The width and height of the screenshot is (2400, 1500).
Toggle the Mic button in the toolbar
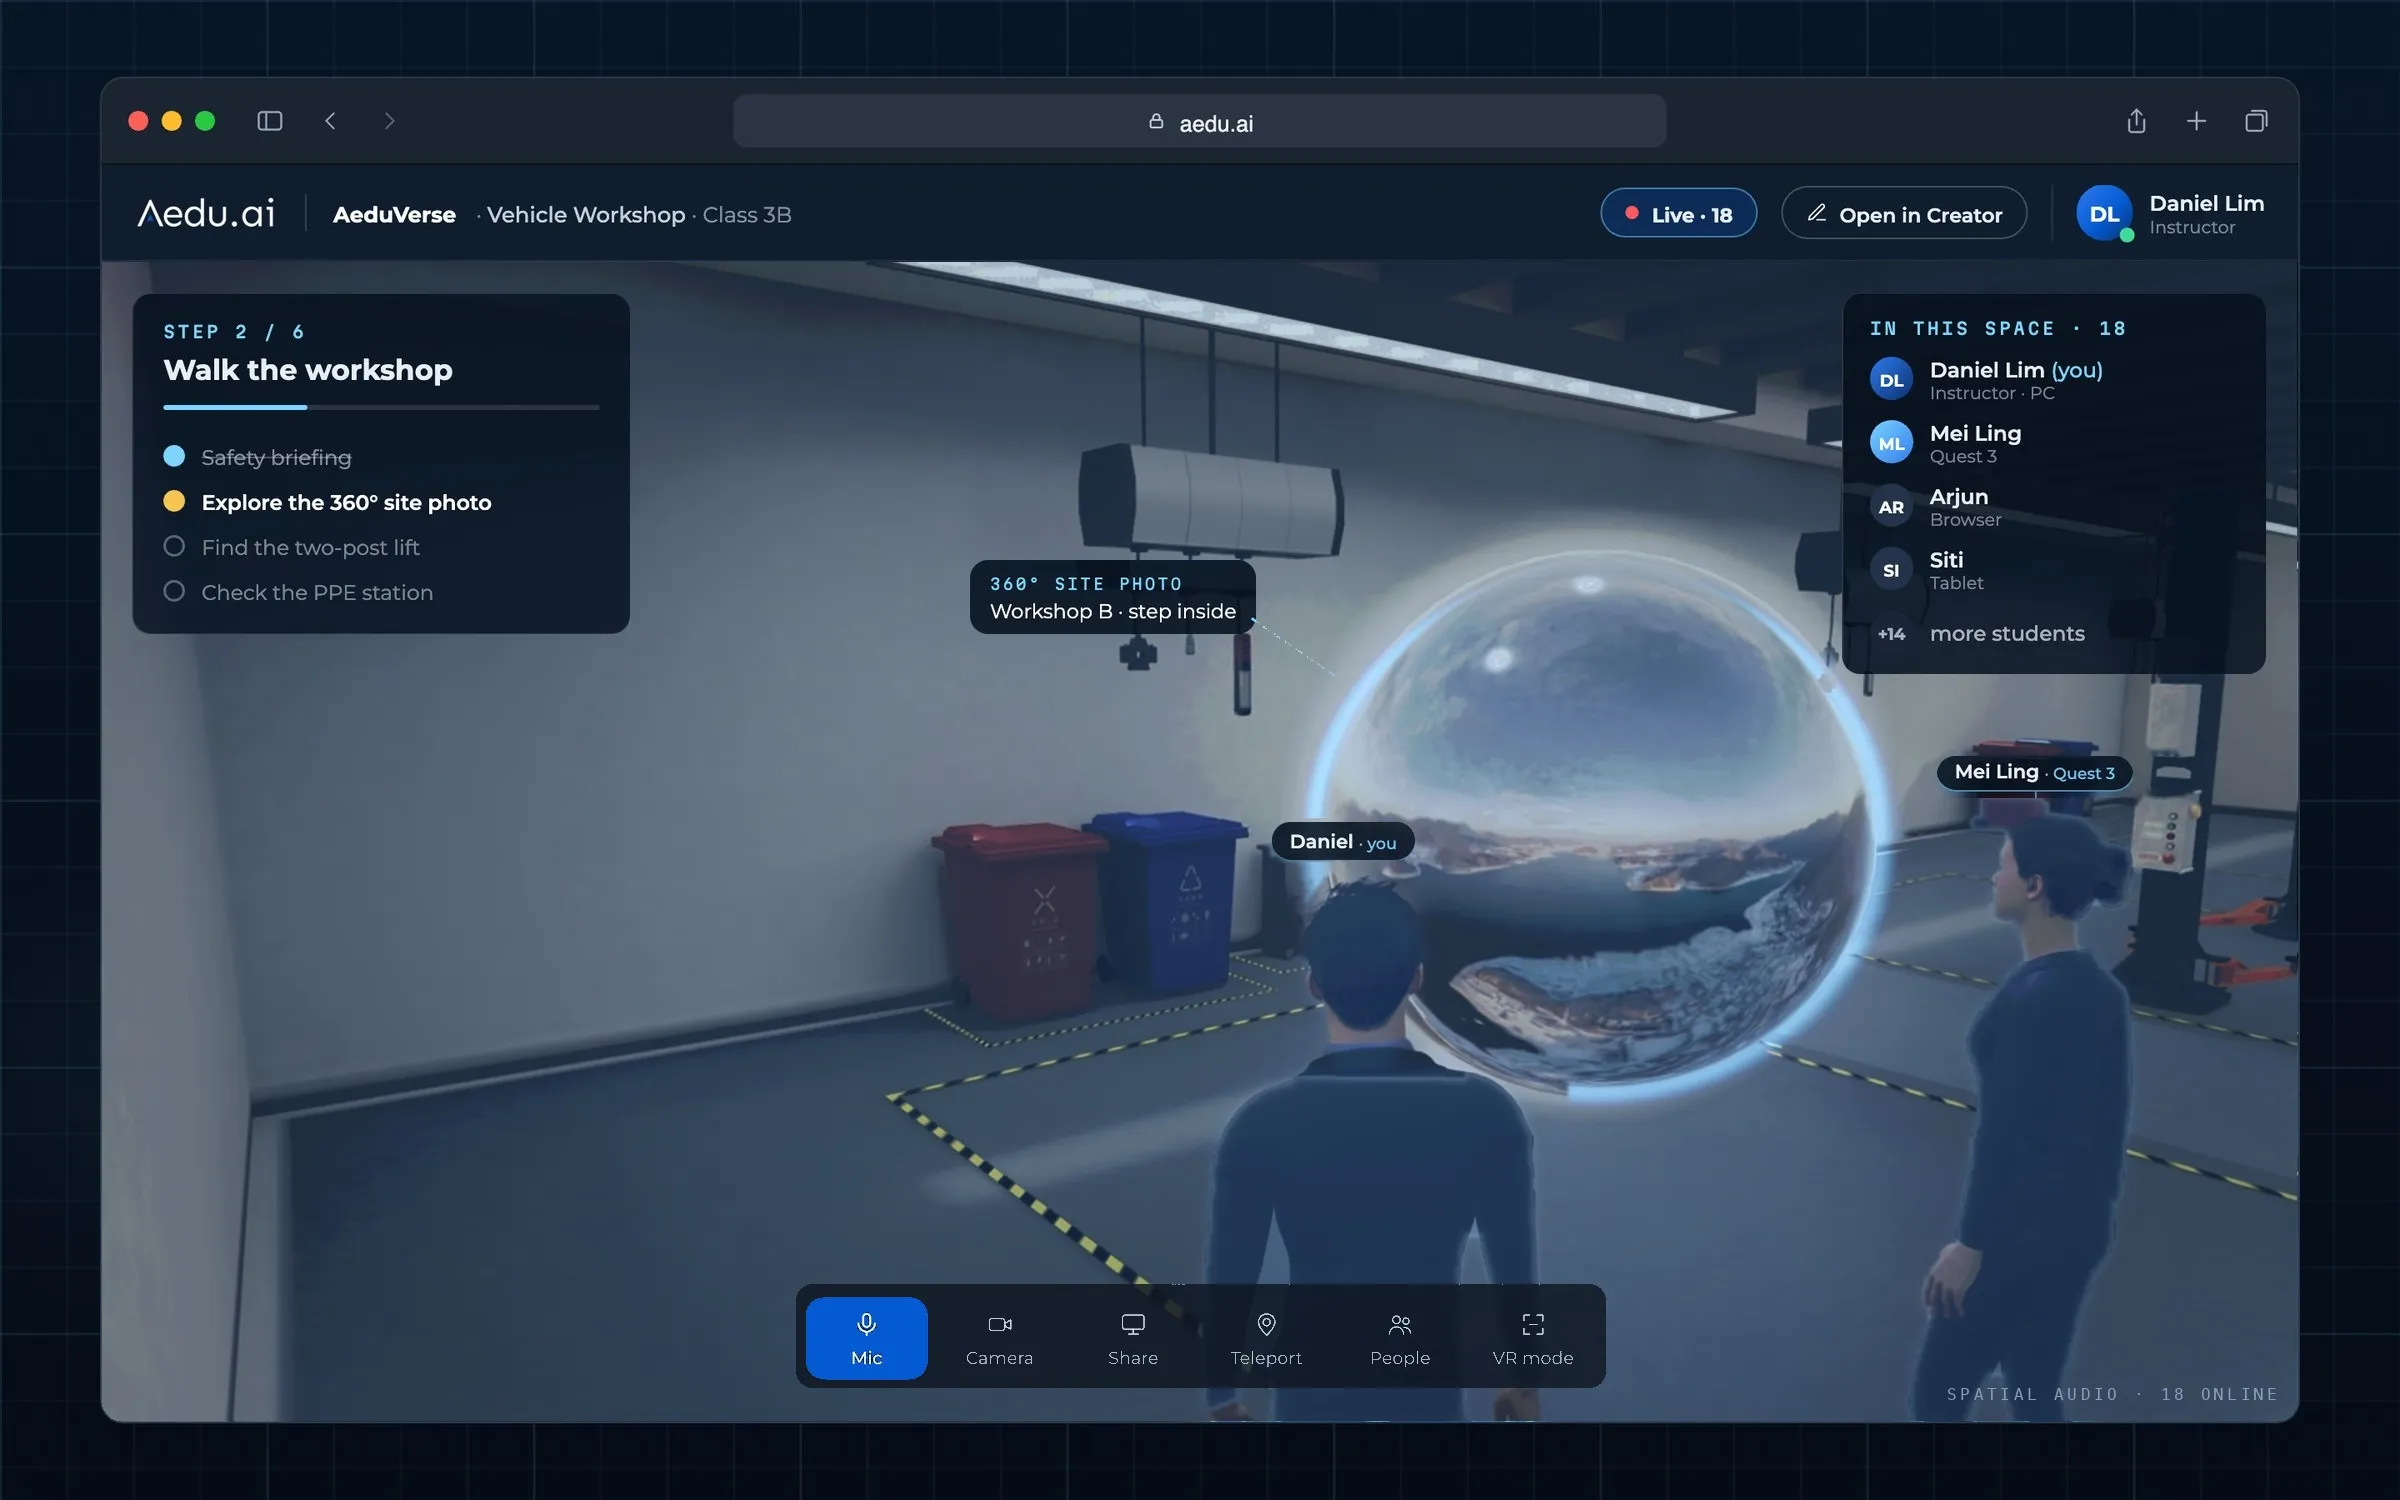click(866, 1338)
